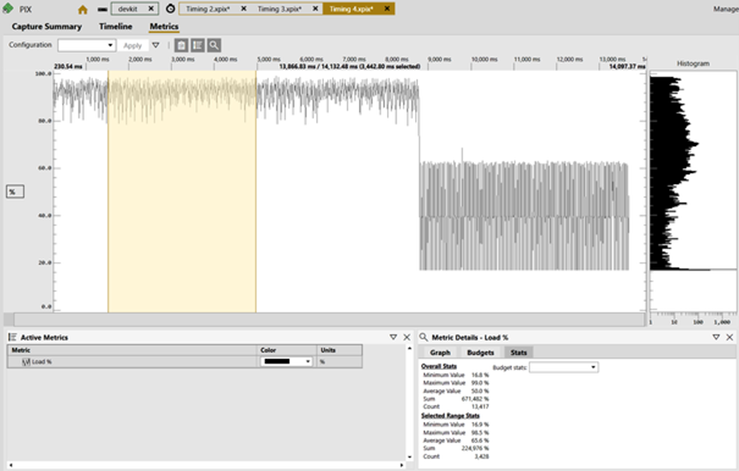Open the Budget stats dropdown
The width and height of the screenshot is (739, 471).
pyautogui.click(x=564, y=367)
